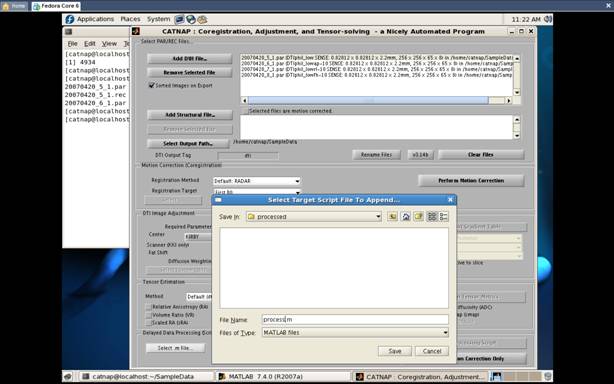The height and width of the screenshot is (384, 614).
Task: Launch terminal from top panel icon
Action: click(179, 19)
